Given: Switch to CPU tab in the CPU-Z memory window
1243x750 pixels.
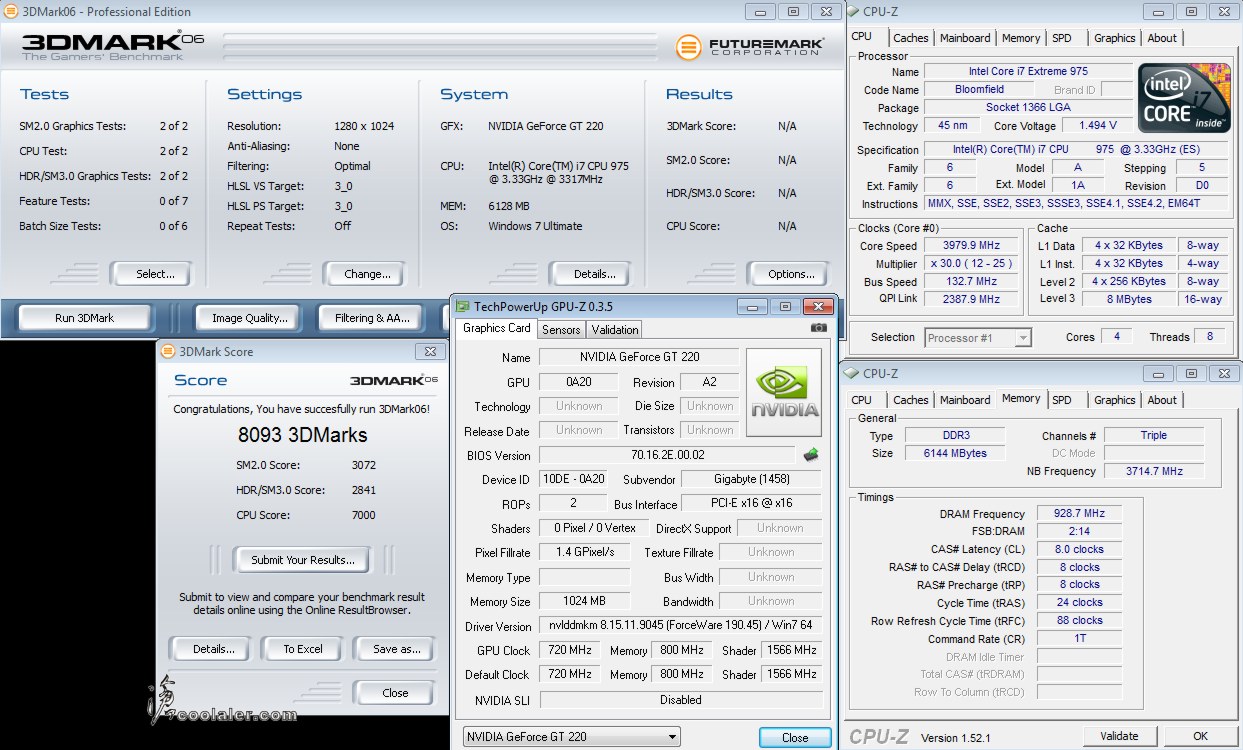Looking at the screenshot, I should (862, 400).
